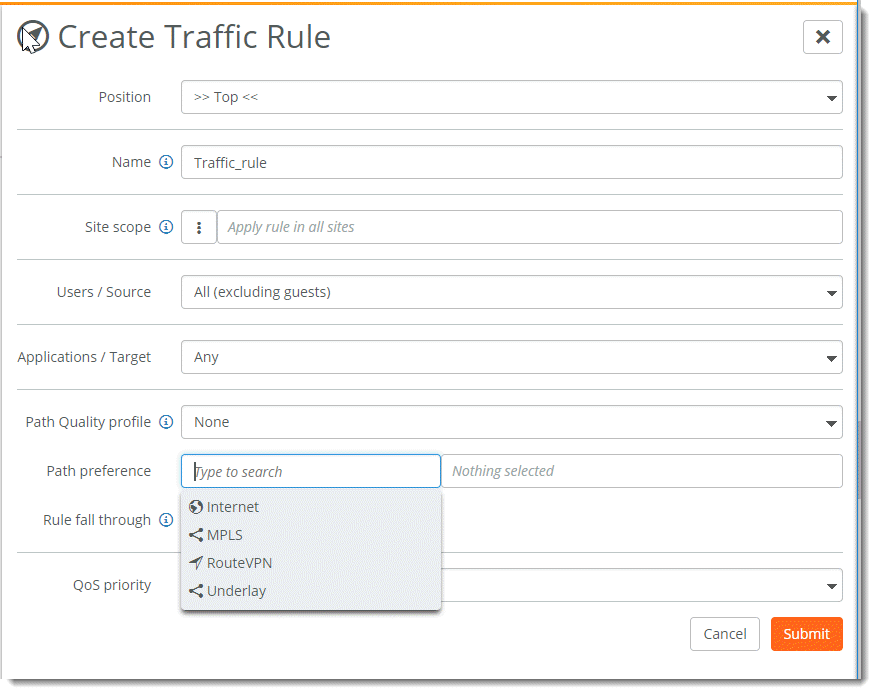
Task: Click the Rule fall through info icon
Action: click(166, 519)
